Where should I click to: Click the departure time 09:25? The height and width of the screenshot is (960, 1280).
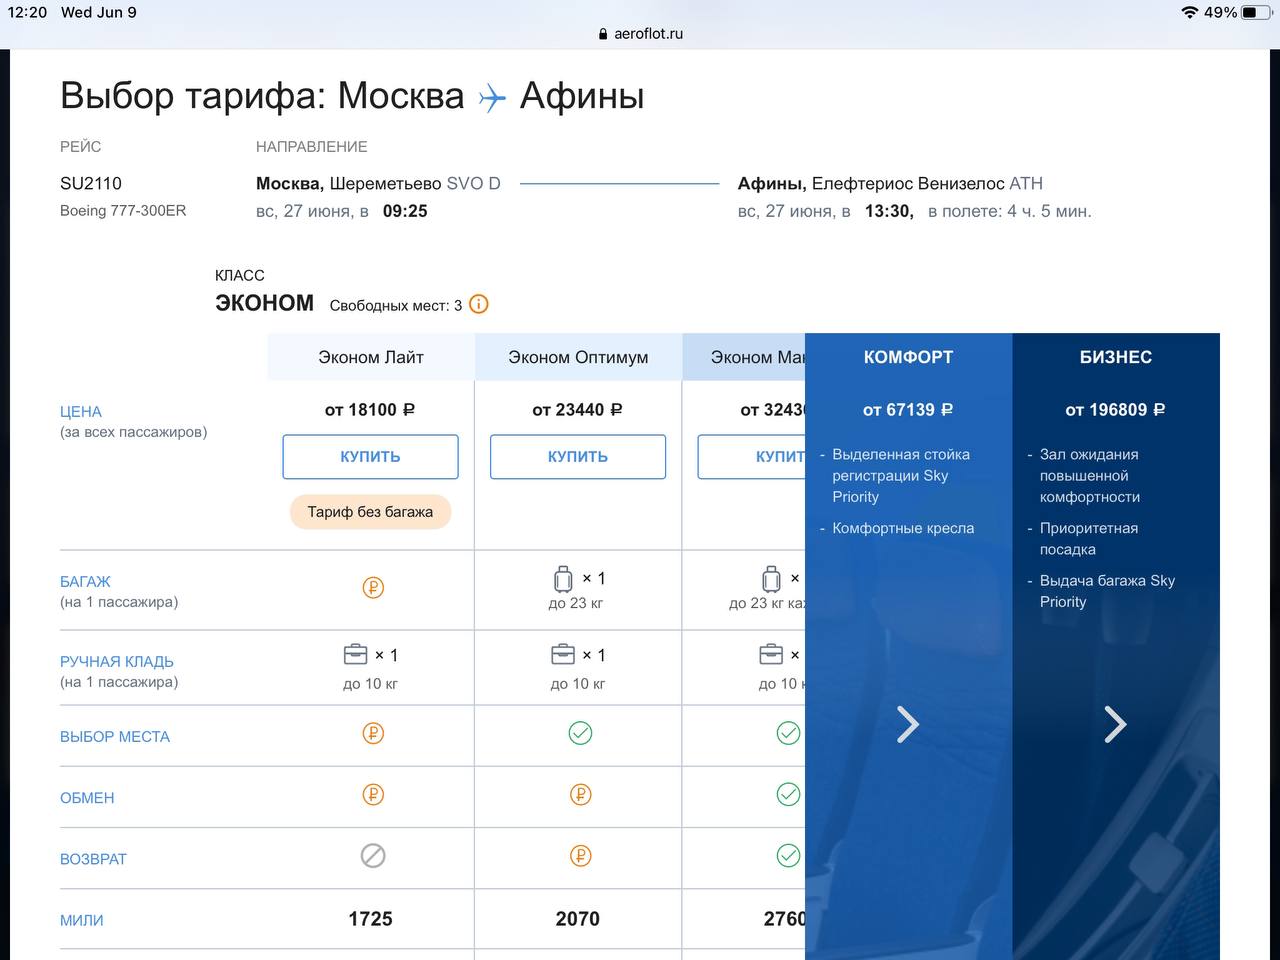coord(405,211)
